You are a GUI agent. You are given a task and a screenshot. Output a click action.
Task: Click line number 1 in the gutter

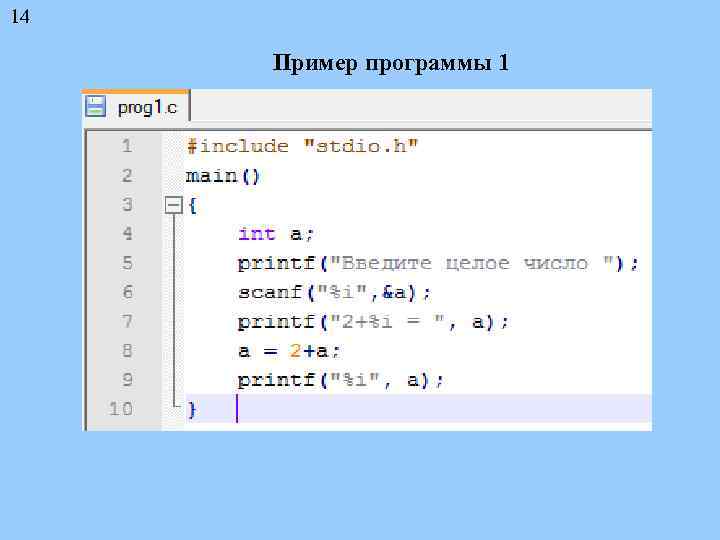[127, 146]
